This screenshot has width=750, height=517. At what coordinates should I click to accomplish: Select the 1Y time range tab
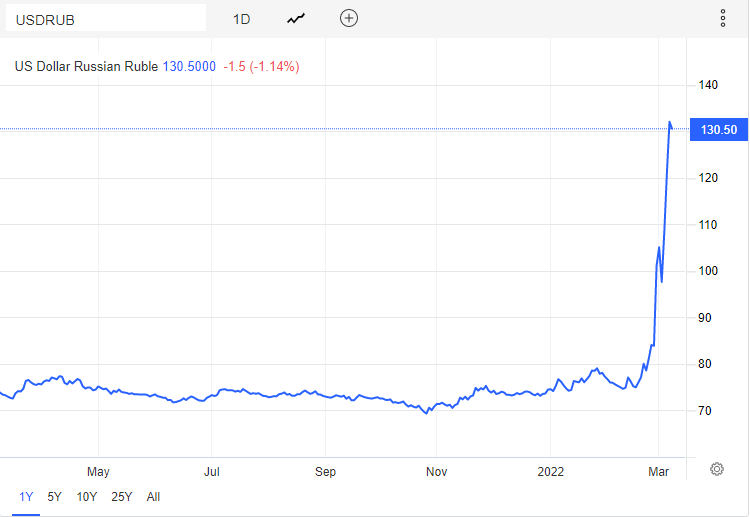[x=26, y=497]
